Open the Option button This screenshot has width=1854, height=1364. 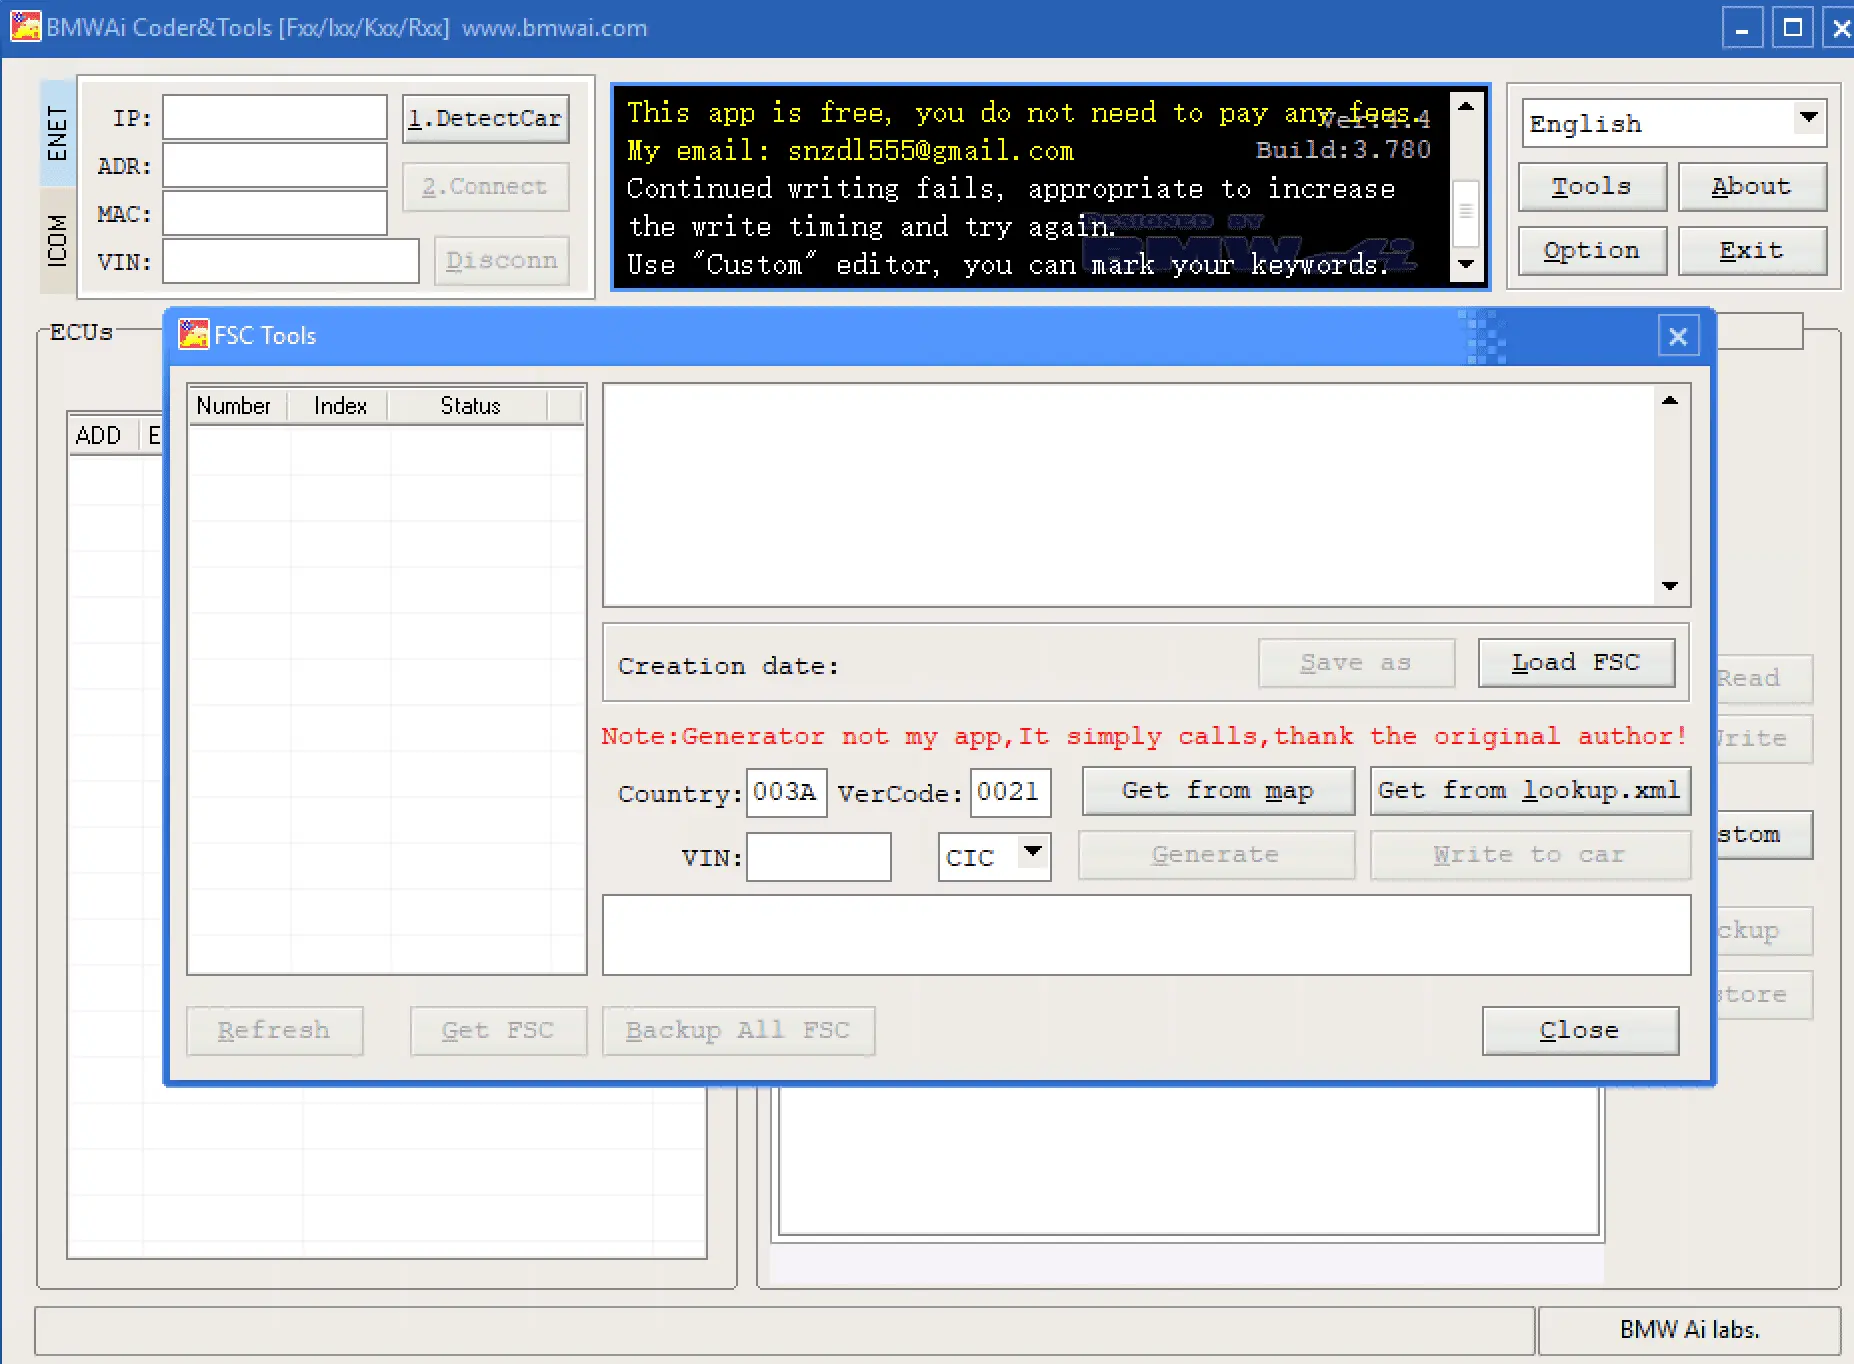1592,251
